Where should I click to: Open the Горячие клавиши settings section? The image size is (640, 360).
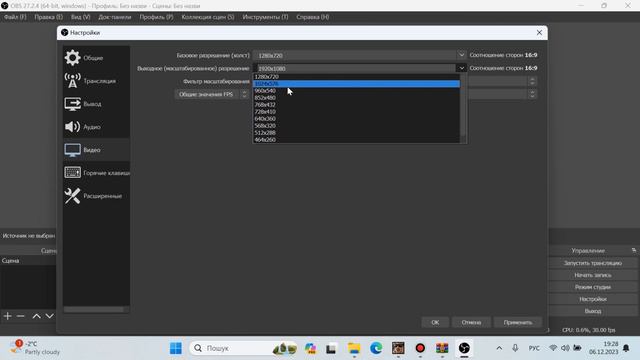[x=96, y=173]
